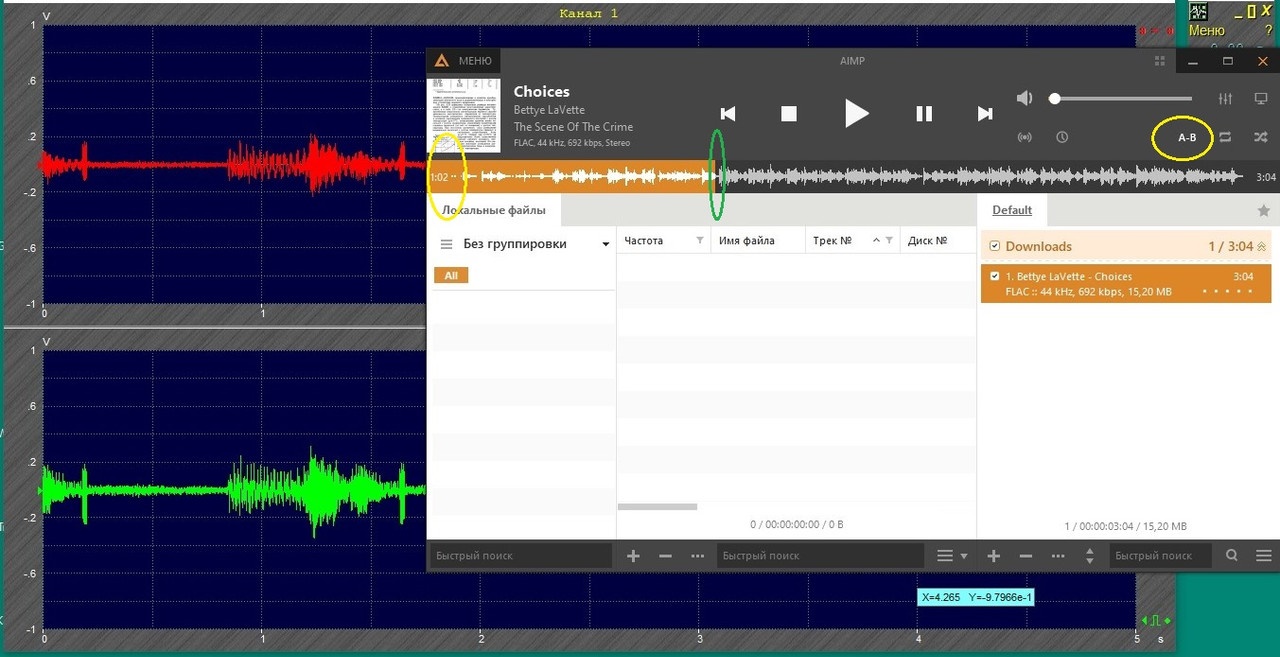
Task: Switch to the Default playlist tab
Action: (1012, 210)
